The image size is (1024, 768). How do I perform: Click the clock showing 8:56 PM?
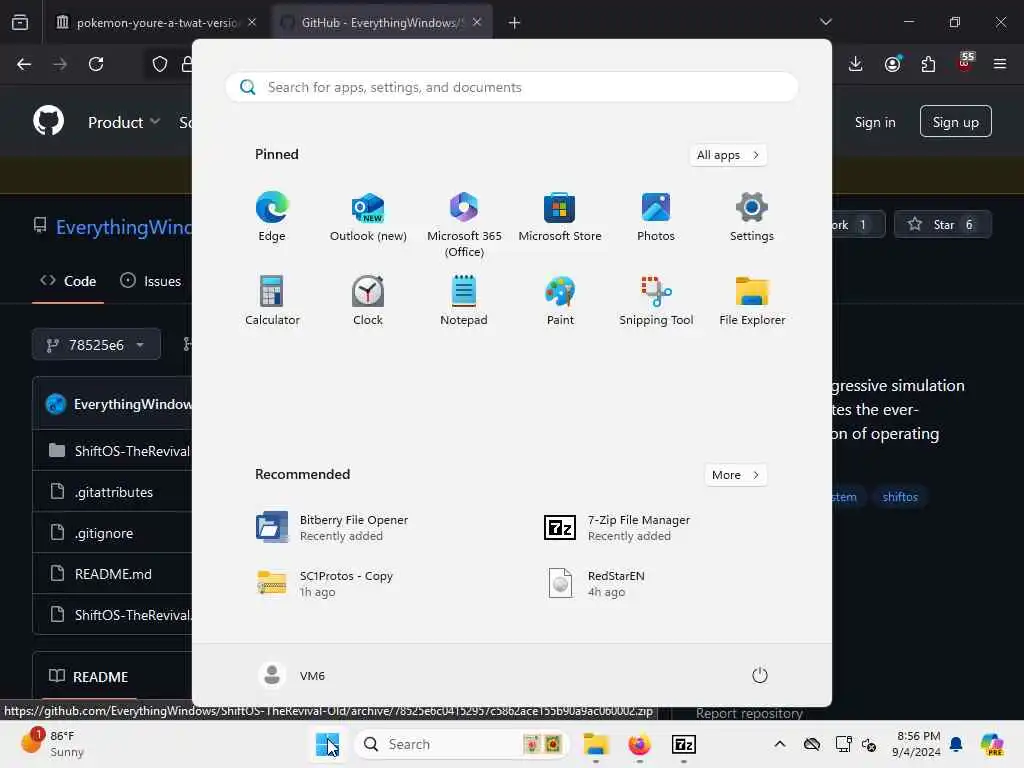click(x=916, y=744)
